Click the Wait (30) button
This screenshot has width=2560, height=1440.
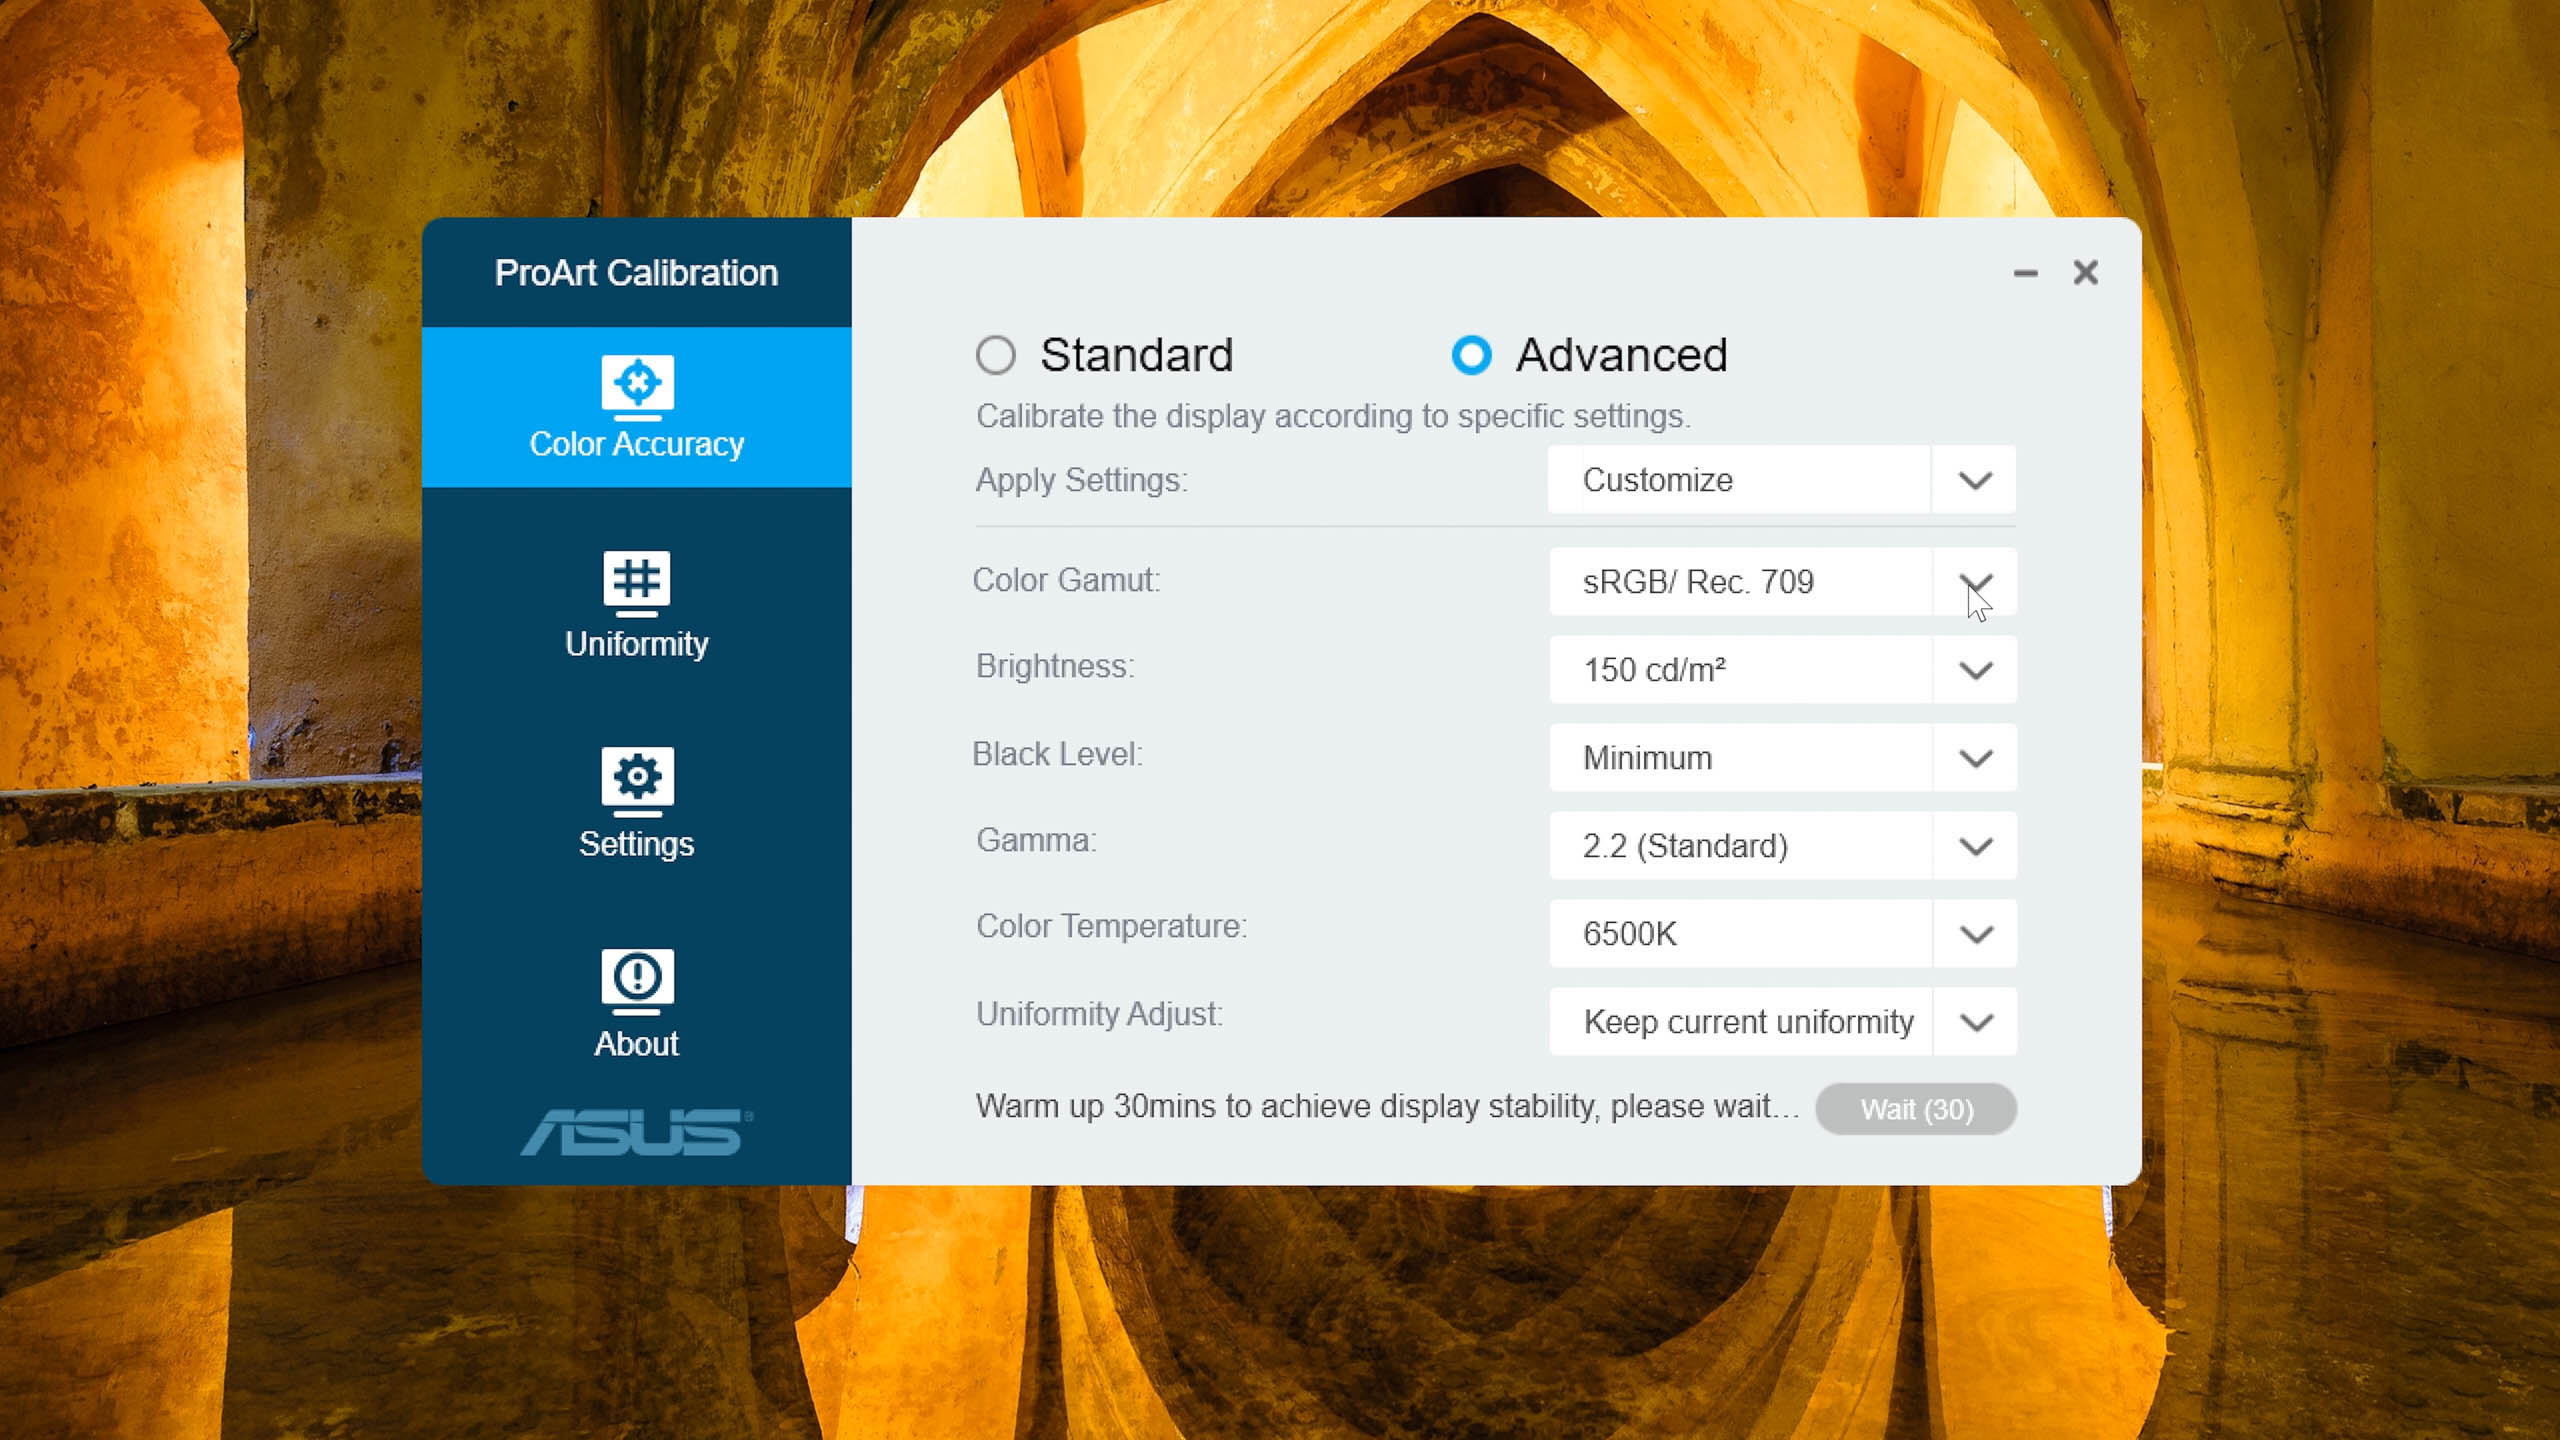[1916, 1109]
